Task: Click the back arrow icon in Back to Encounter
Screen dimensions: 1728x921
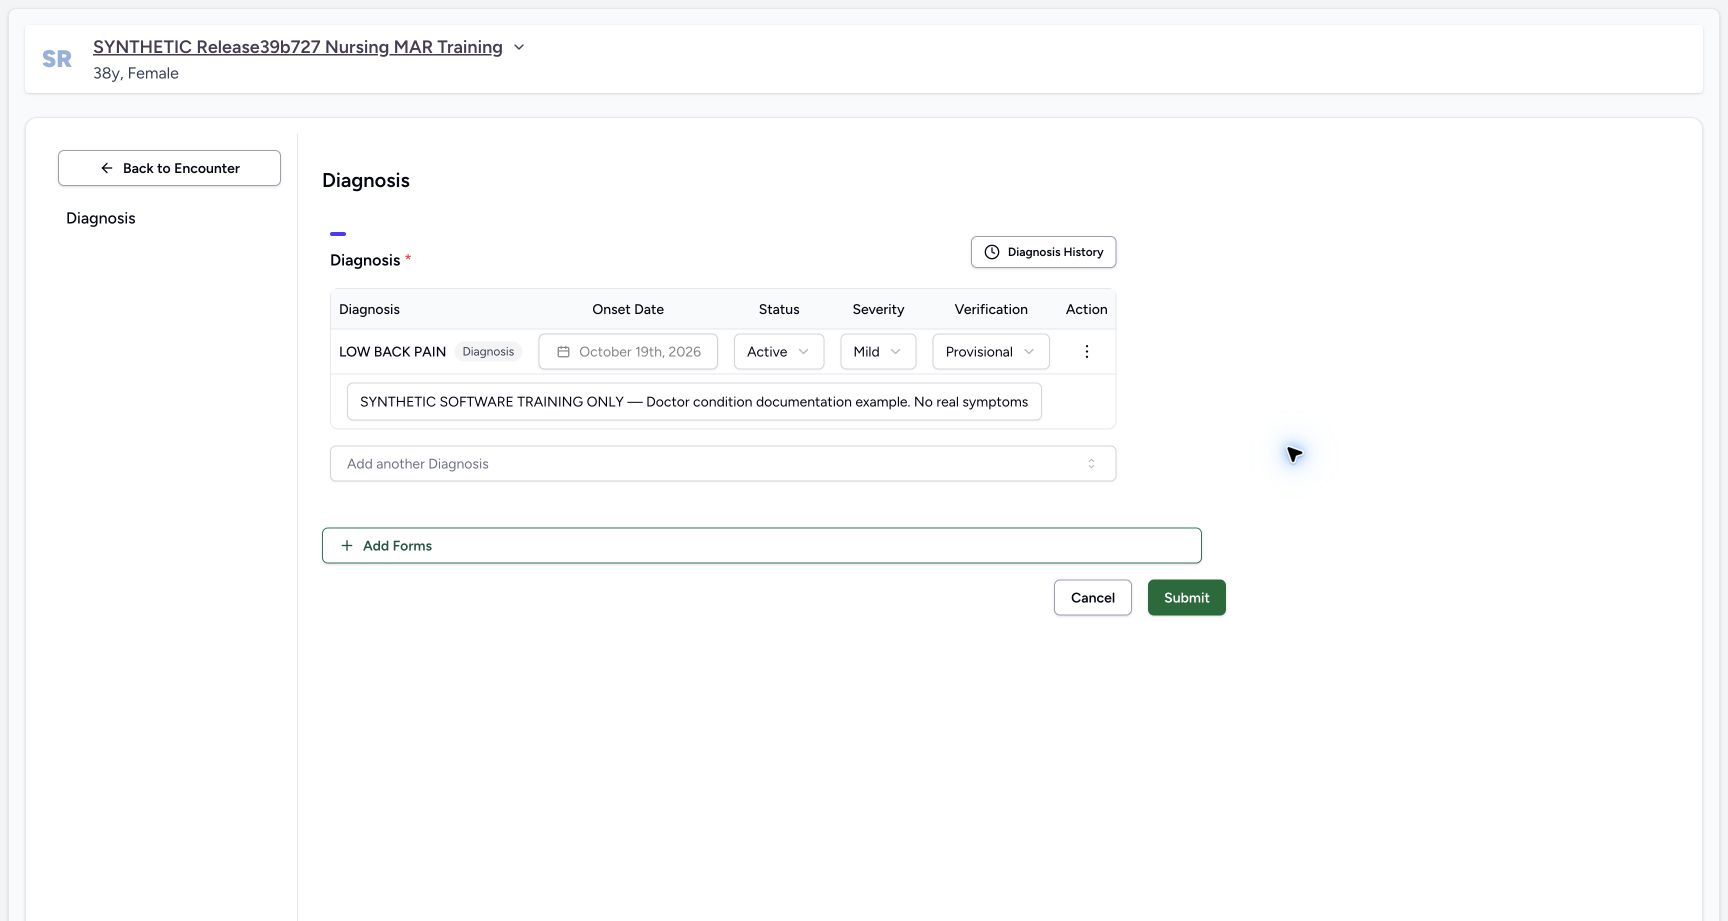Action: click(107, 168)
